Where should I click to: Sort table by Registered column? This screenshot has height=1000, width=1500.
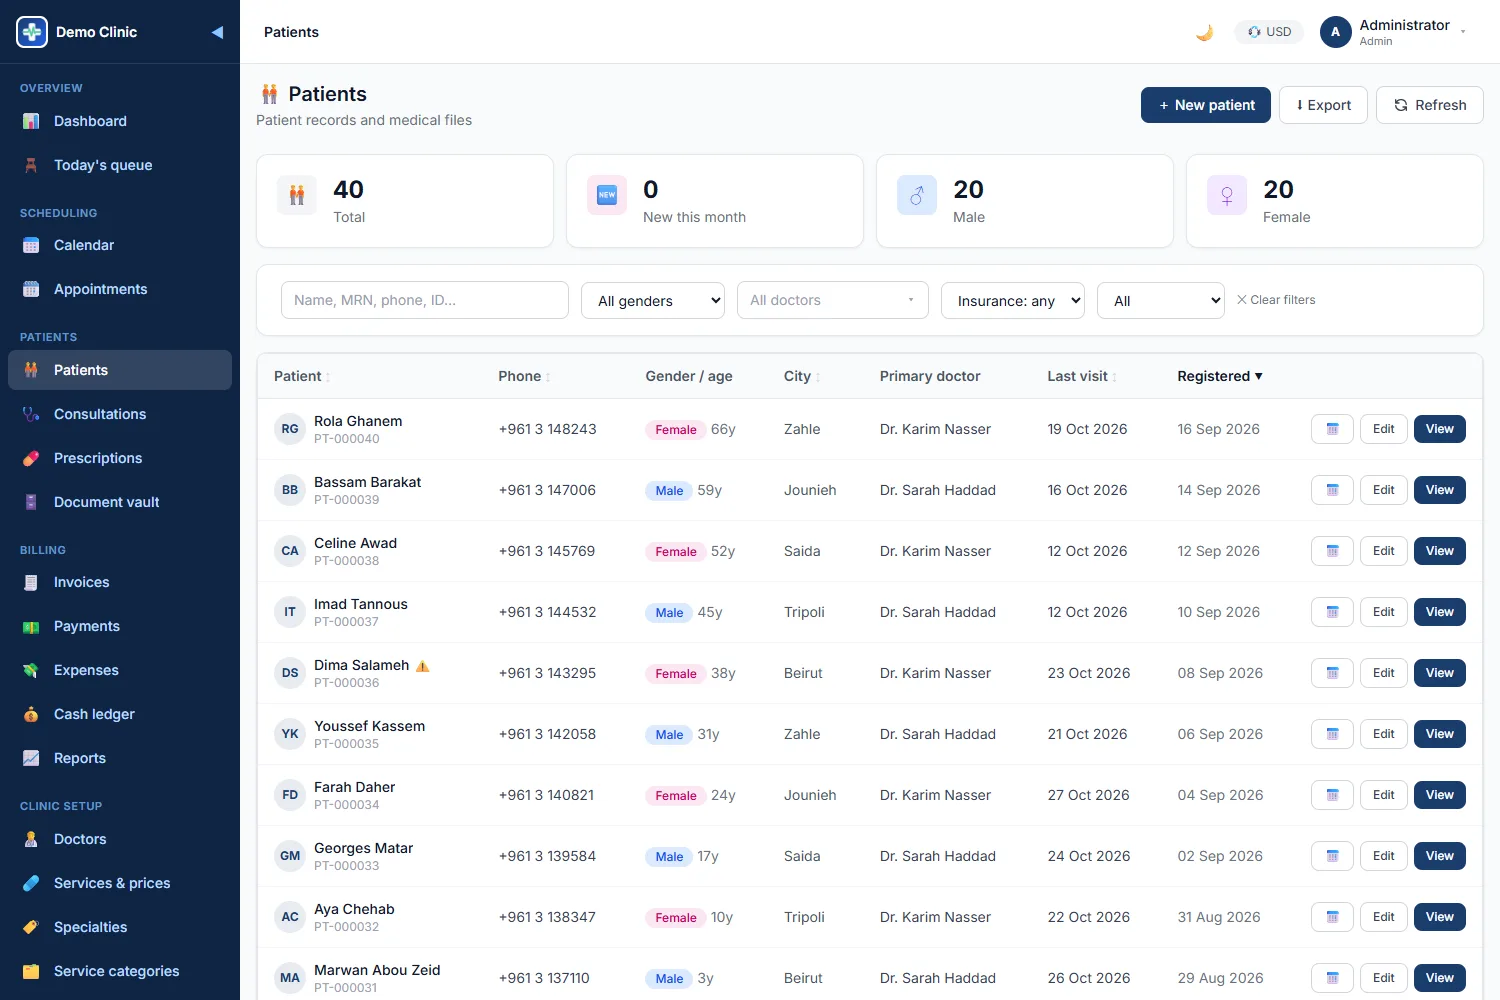point(1220,376)
